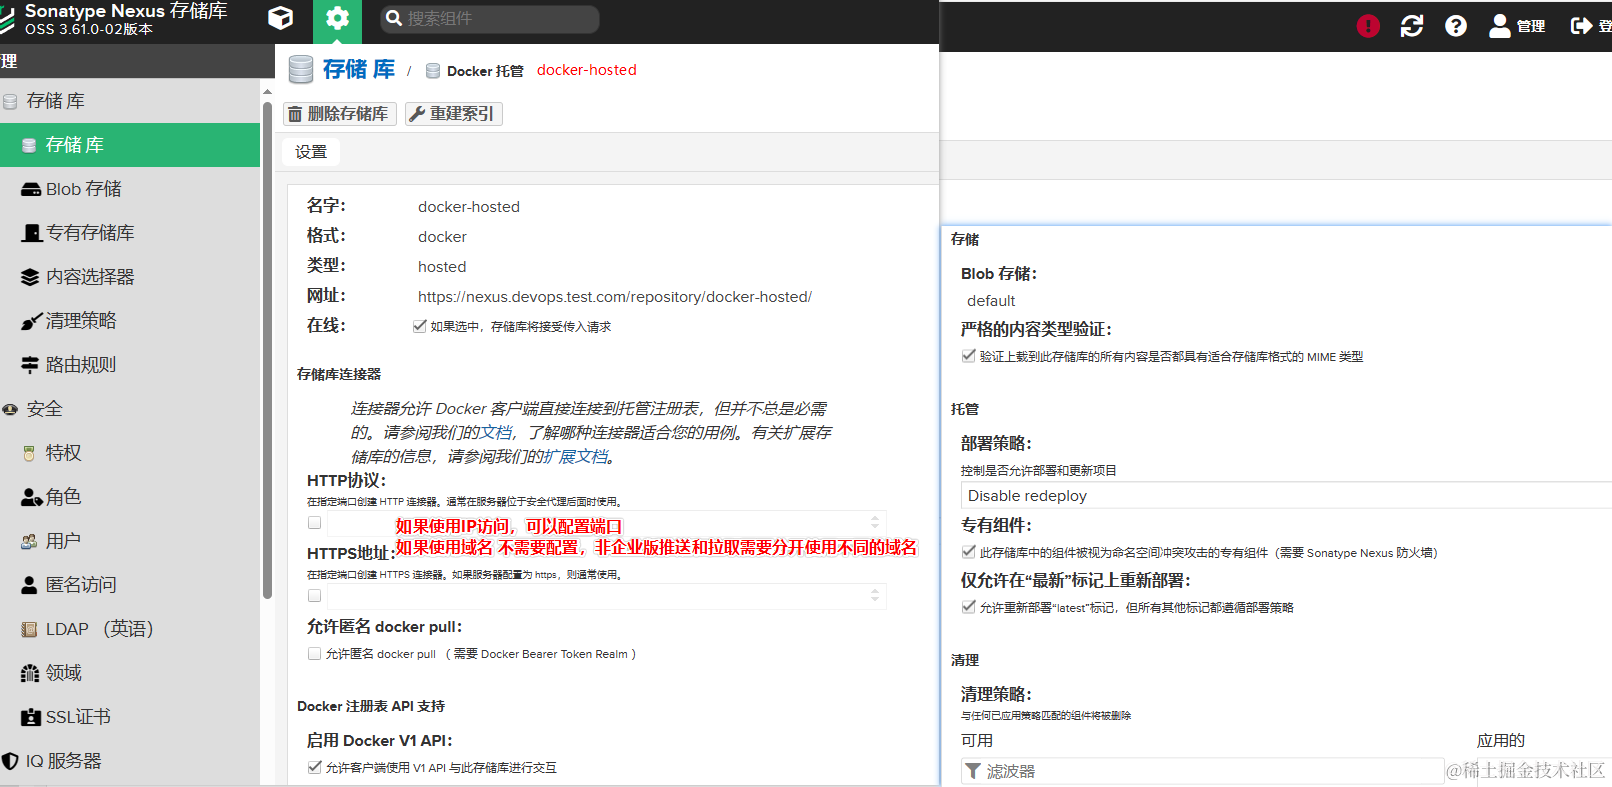
Task: Click the Refresh icon in header
Action: tap(1412, 26)
